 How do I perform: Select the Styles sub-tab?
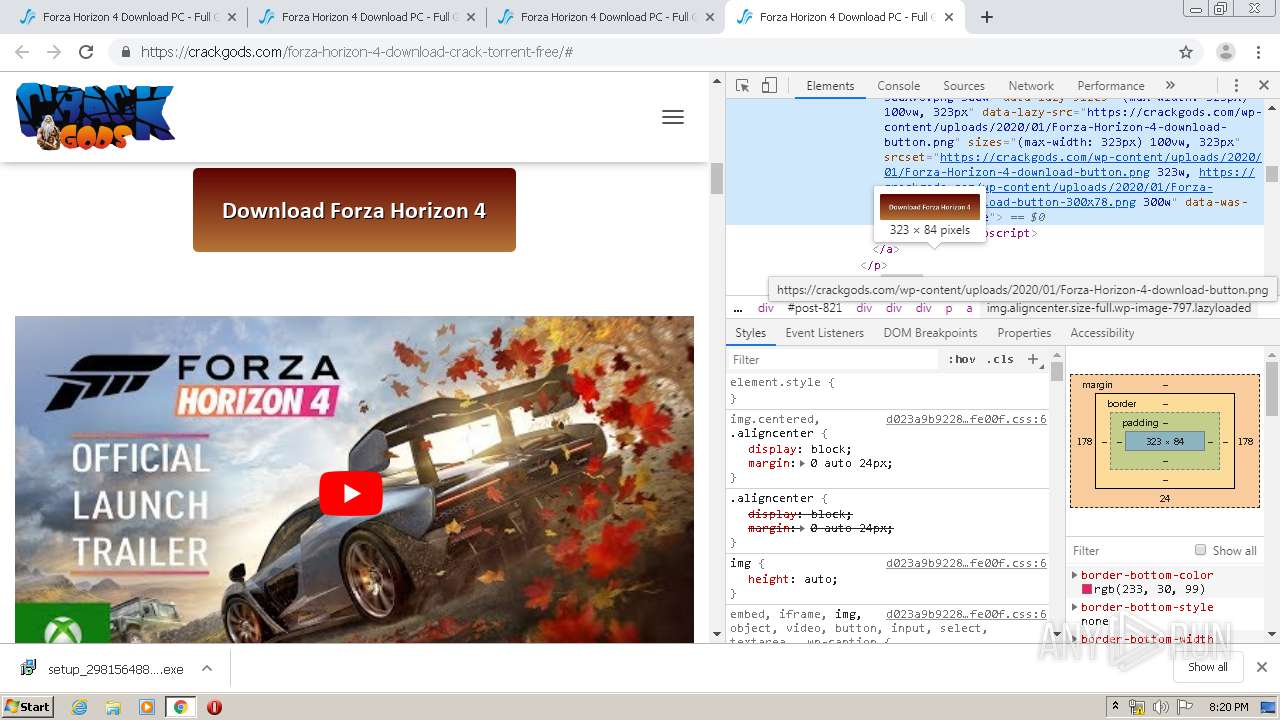click(750, 333)
